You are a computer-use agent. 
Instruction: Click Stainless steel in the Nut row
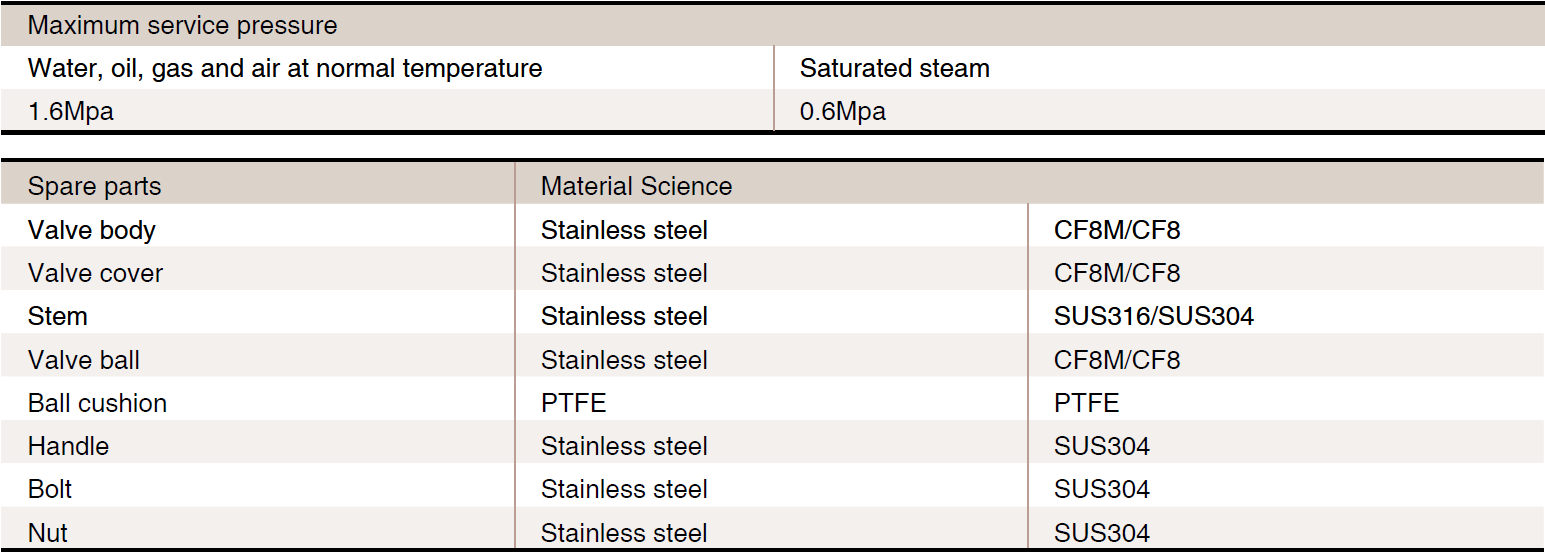624,533
